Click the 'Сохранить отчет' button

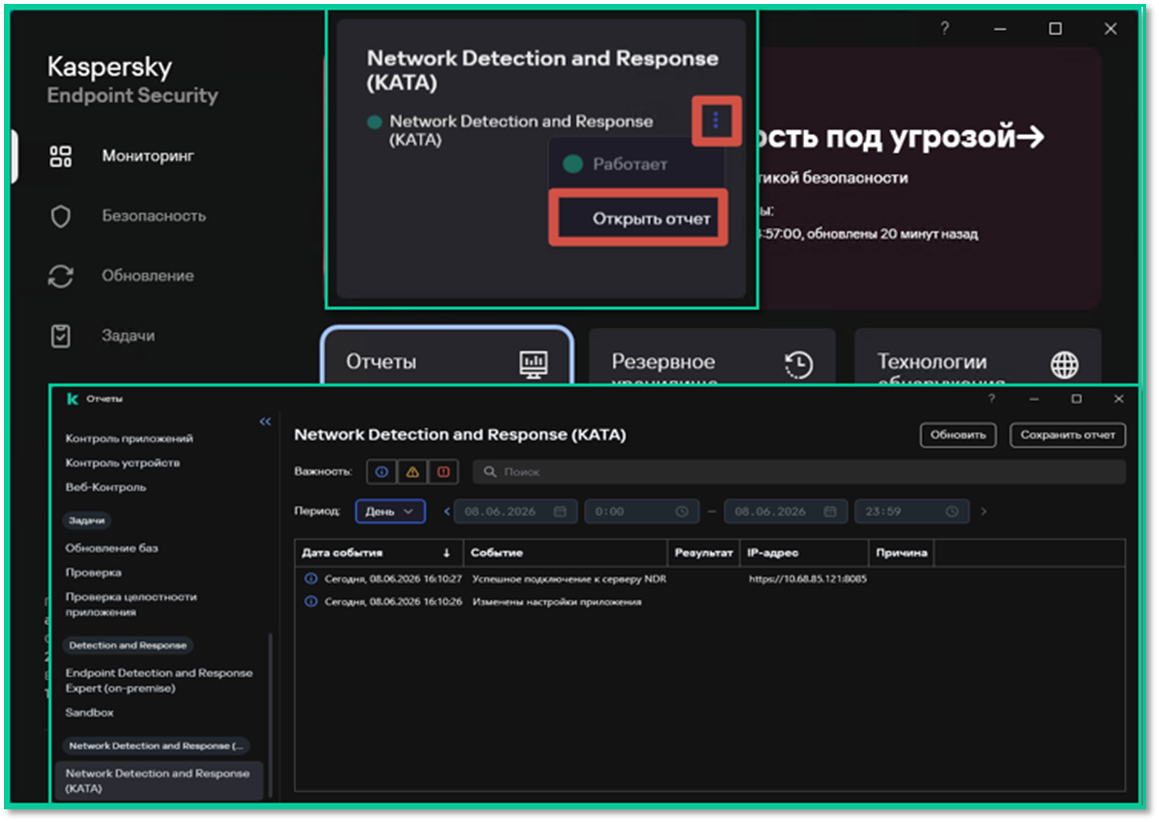[1067, 435]
